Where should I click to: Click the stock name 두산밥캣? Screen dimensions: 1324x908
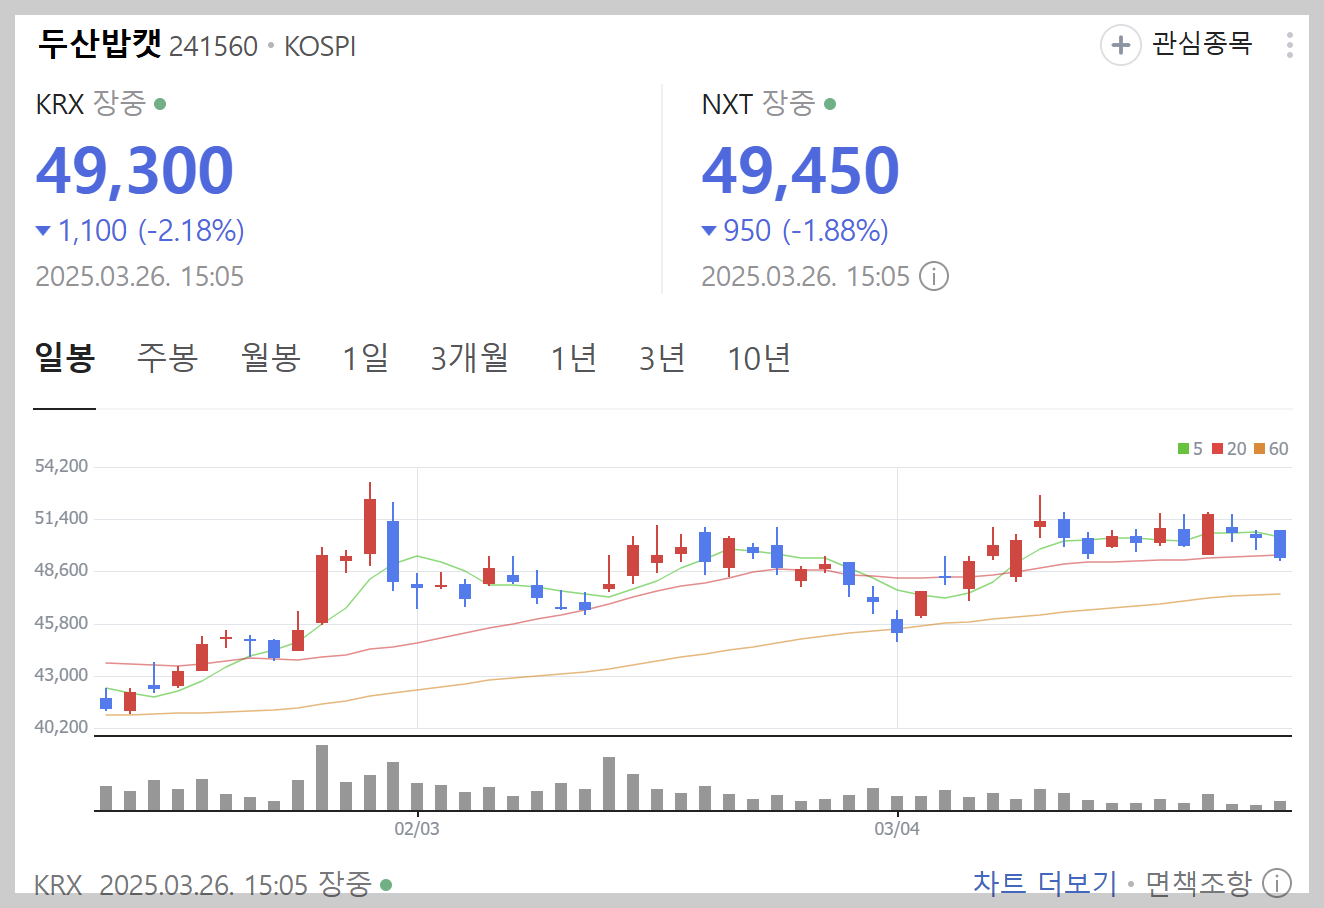coord(99,44)
